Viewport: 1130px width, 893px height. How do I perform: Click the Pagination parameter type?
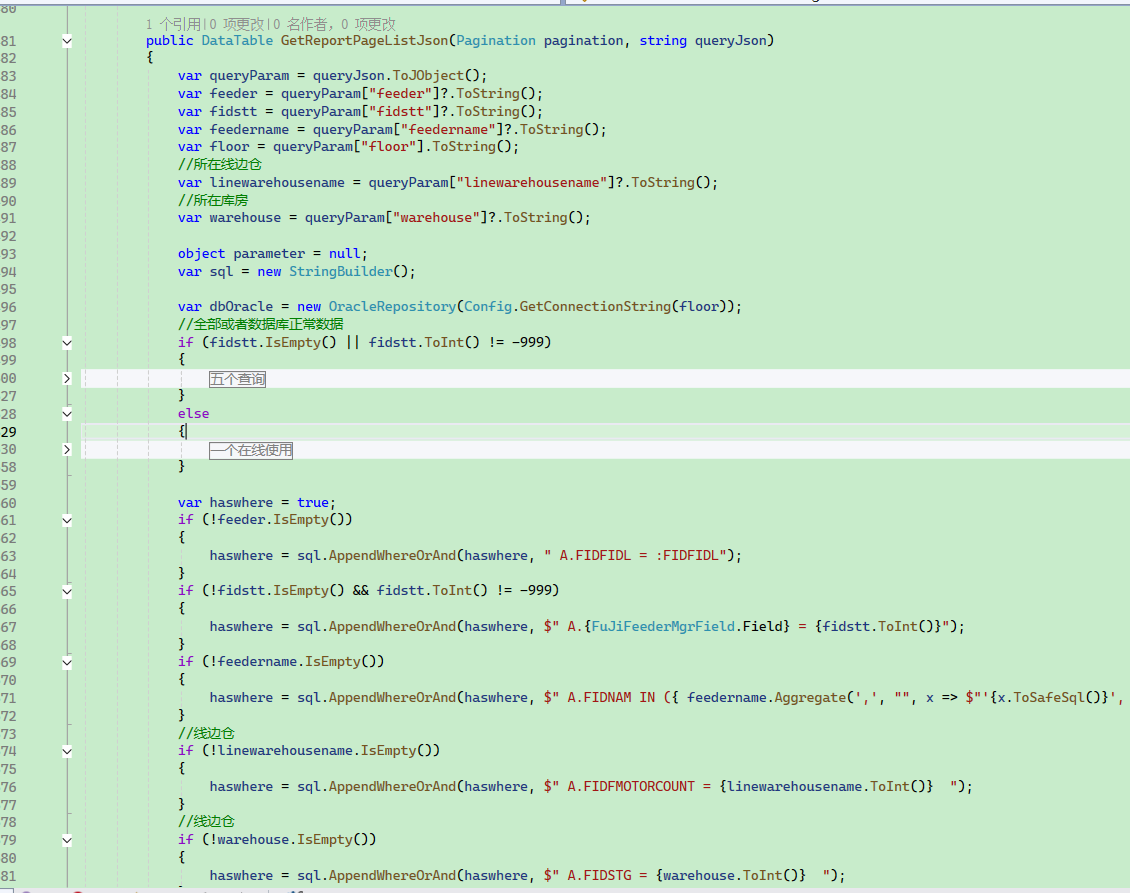tap(495, 41)
